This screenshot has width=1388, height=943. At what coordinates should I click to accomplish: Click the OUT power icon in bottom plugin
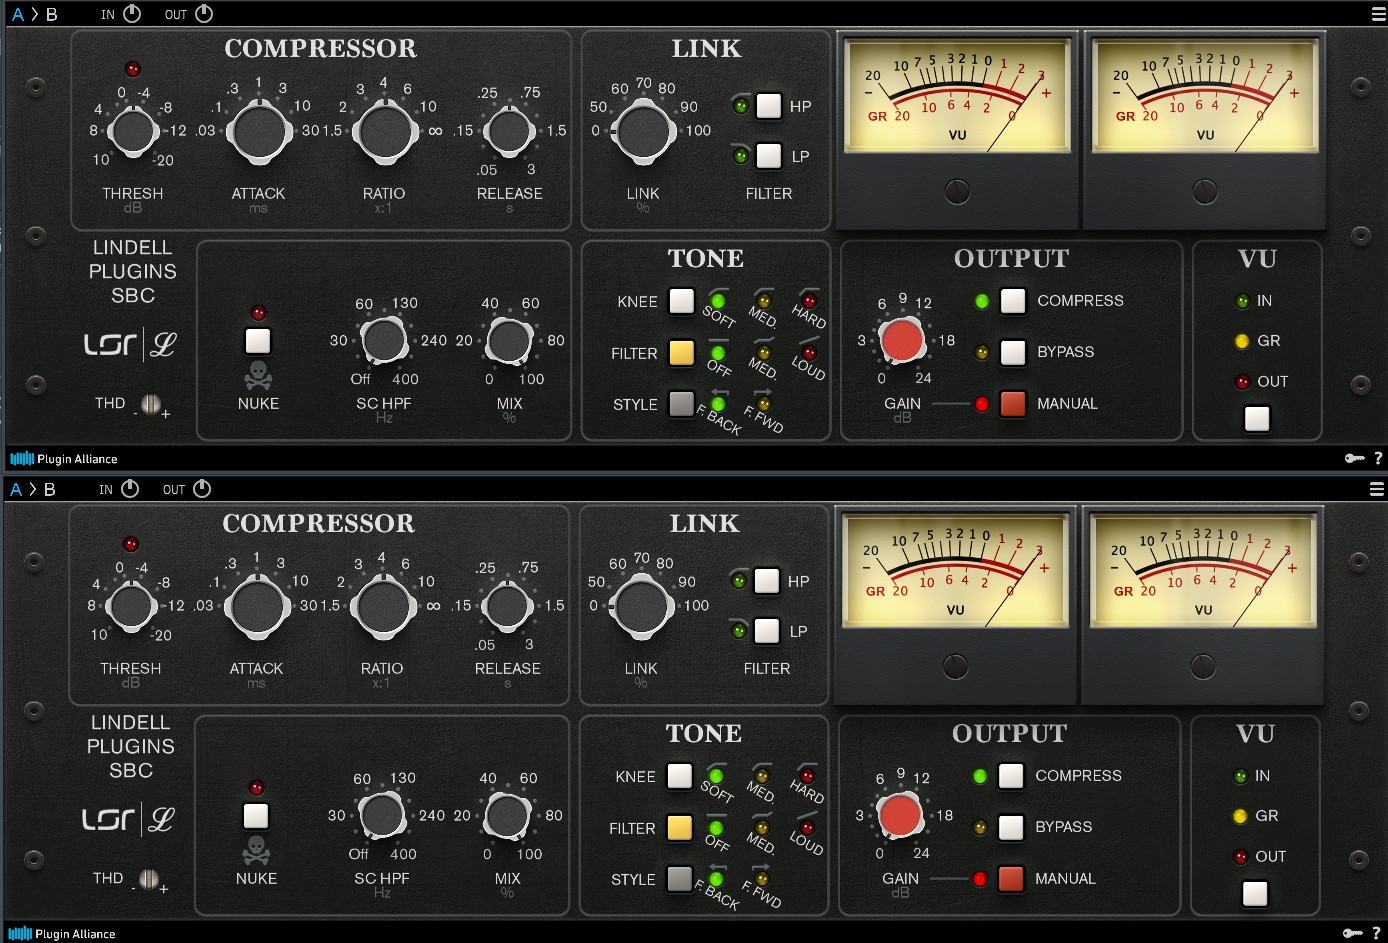click(202, 489)
